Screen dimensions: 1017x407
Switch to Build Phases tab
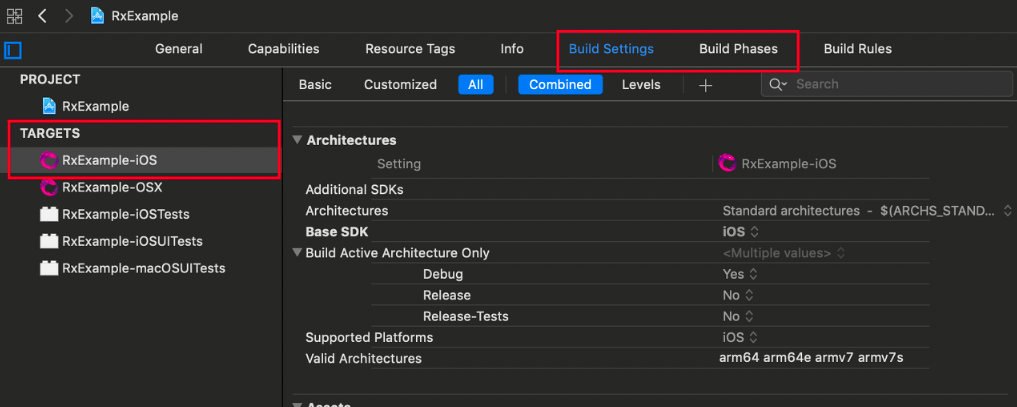click(738, 49)
